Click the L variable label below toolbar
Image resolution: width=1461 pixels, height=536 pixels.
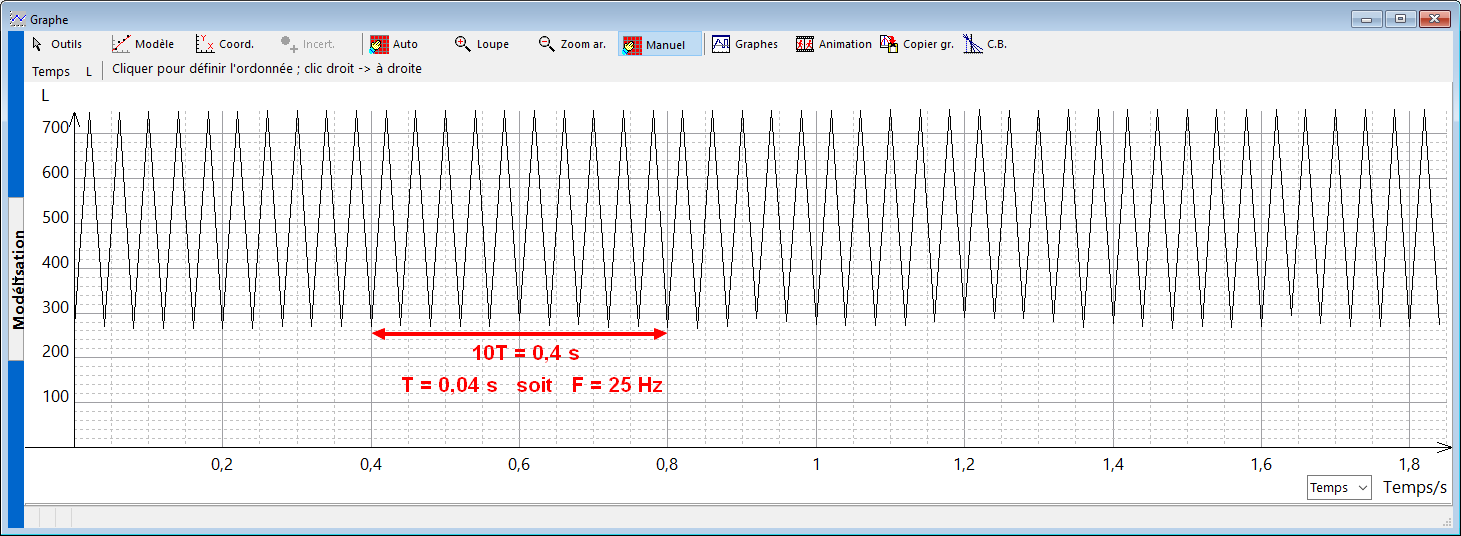[88, 71]
